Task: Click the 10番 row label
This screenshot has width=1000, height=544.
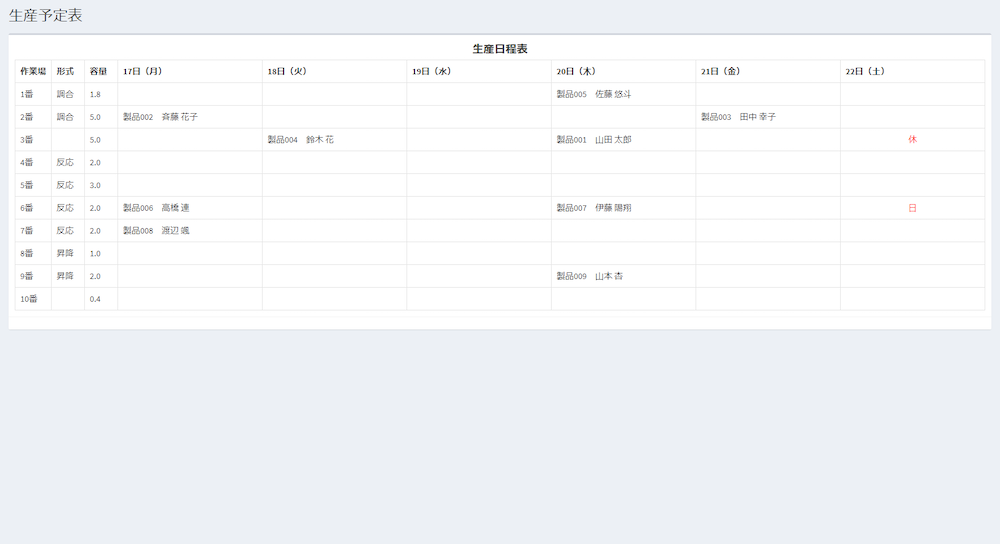Action: click(28, 299)
